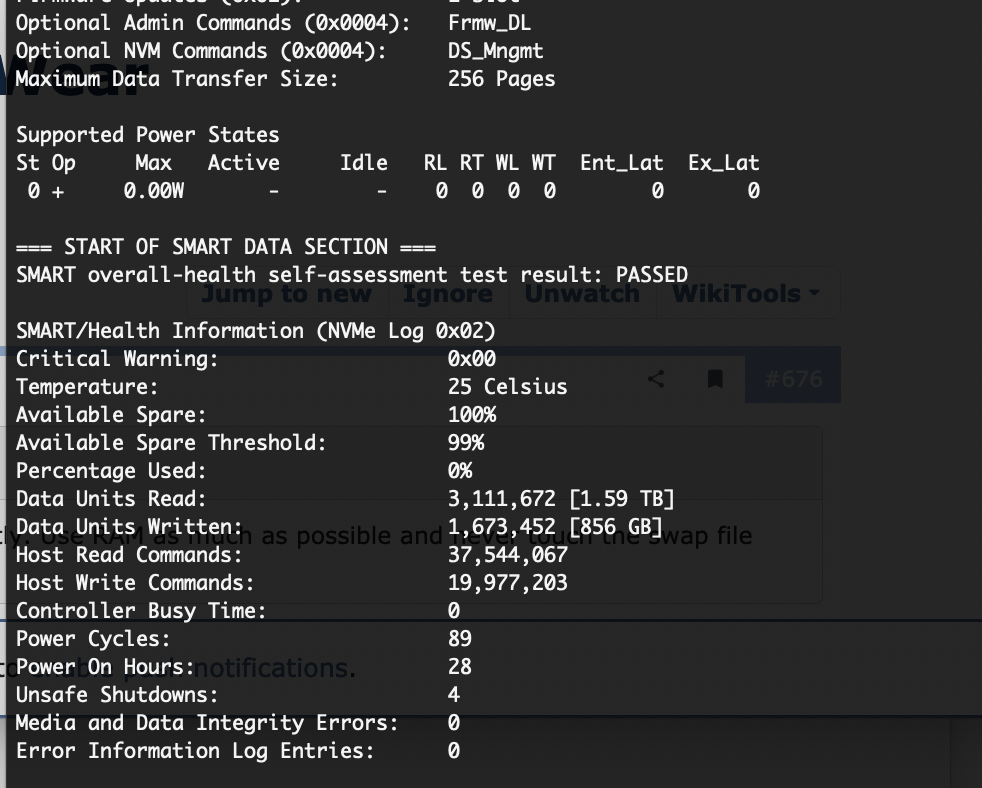Click the '99%' spare threshold value
The height and width of the screenshot is (788, 982).
pyautogui.click(x=466, y=443)
